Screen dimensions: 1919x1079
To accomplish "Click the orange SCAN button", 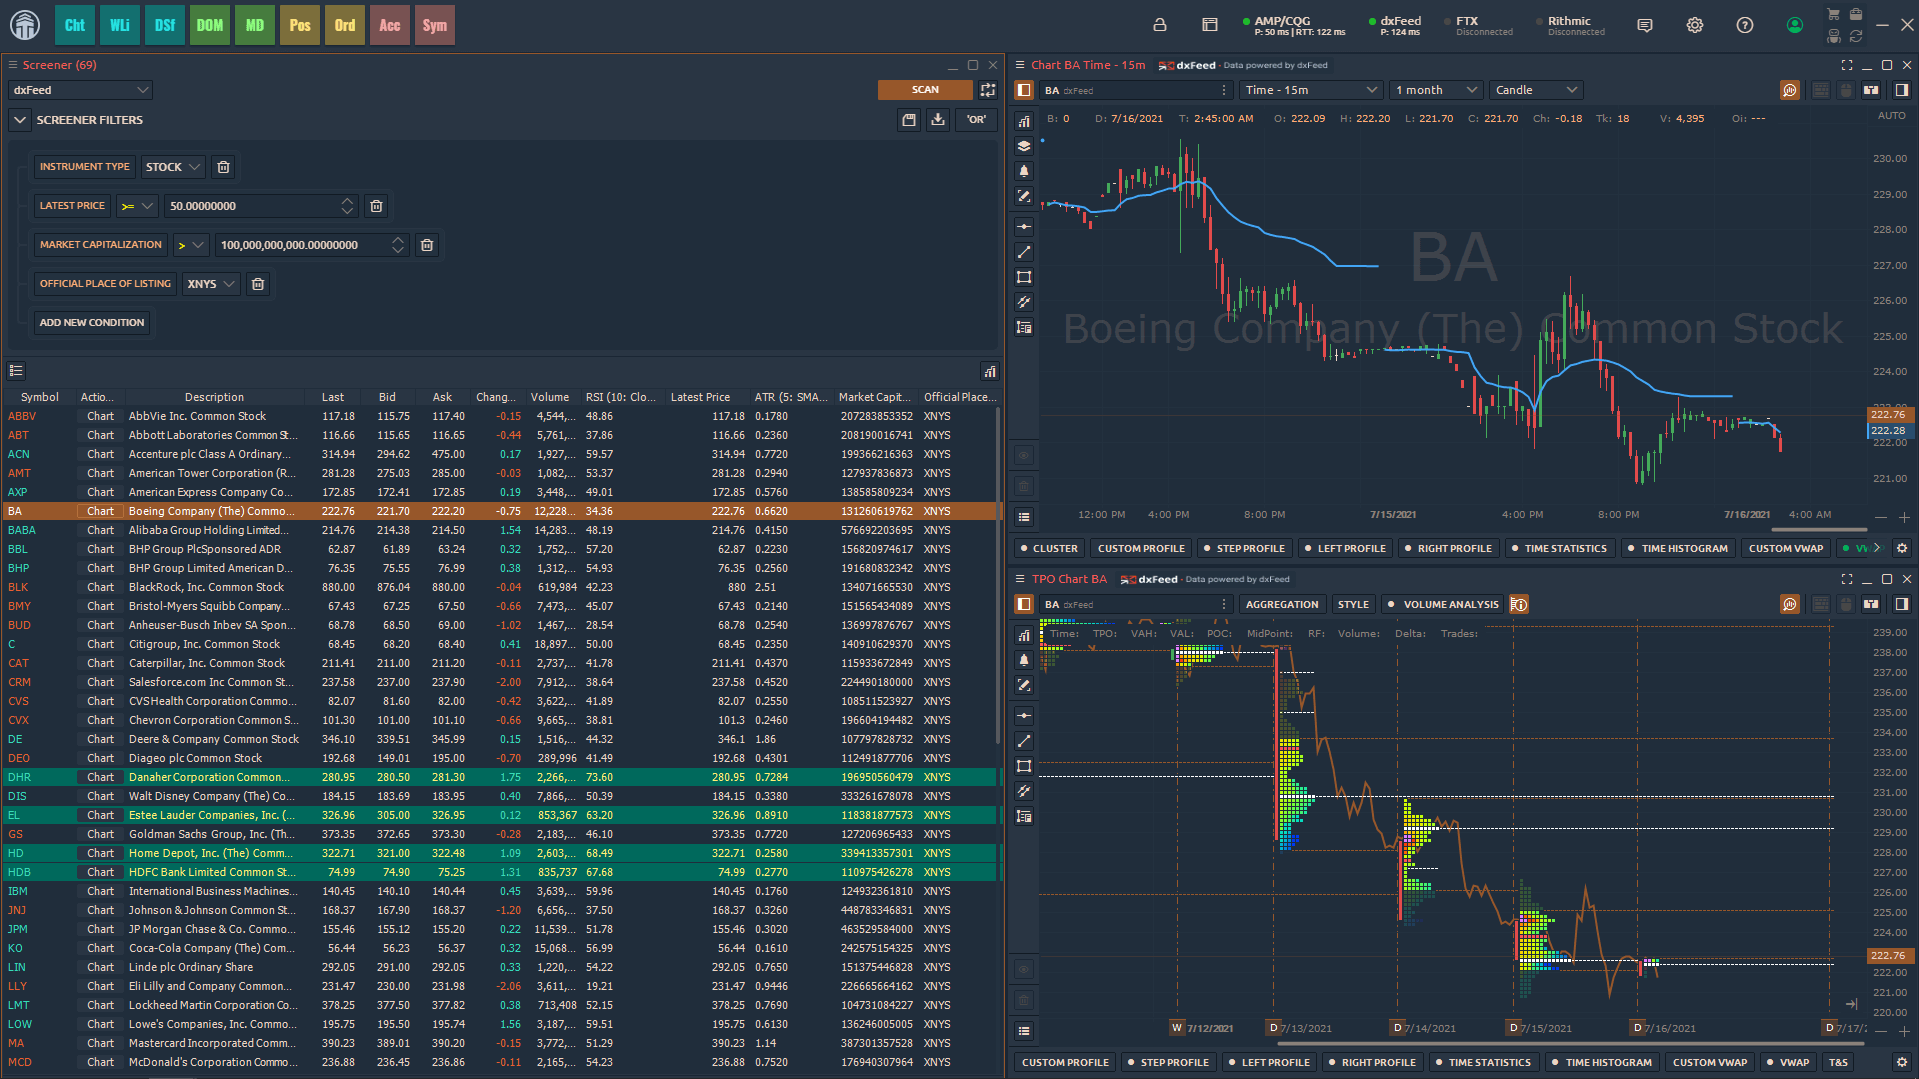I will [925, 90].
